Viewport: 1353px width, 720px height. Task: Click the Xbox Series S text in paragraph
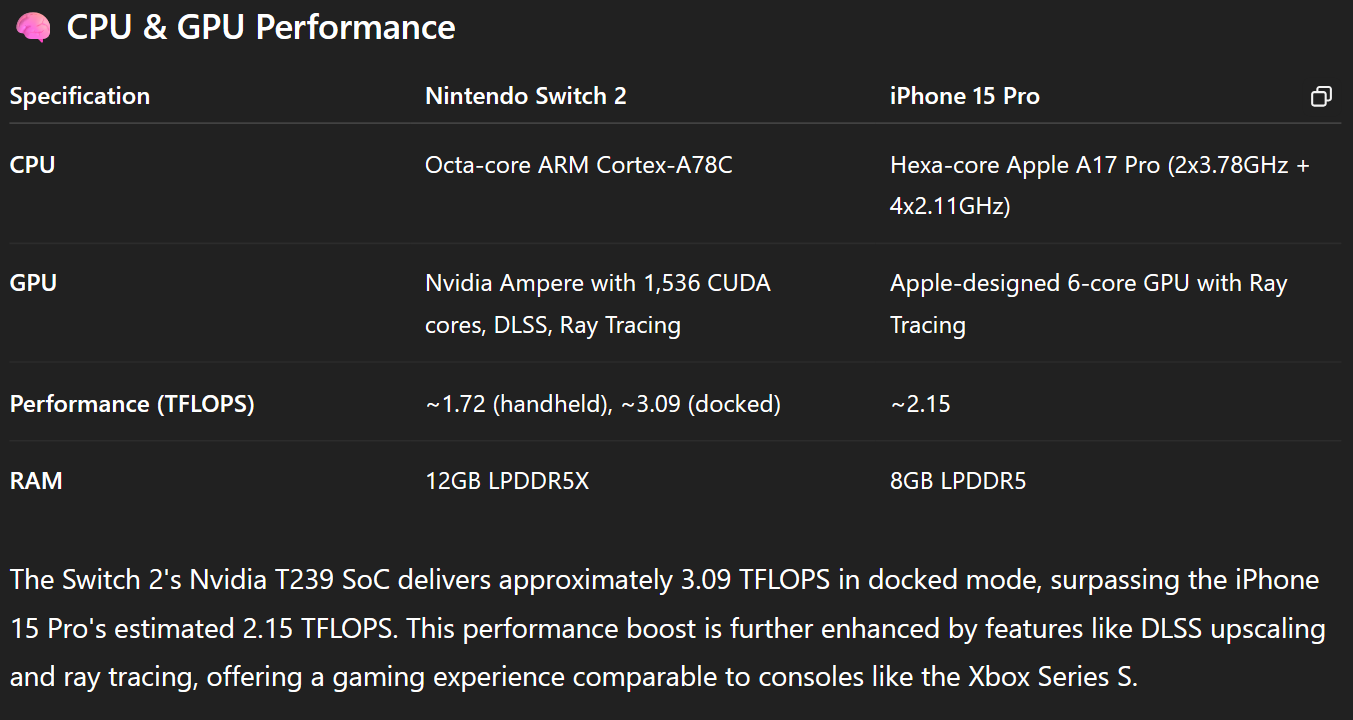1050,676
